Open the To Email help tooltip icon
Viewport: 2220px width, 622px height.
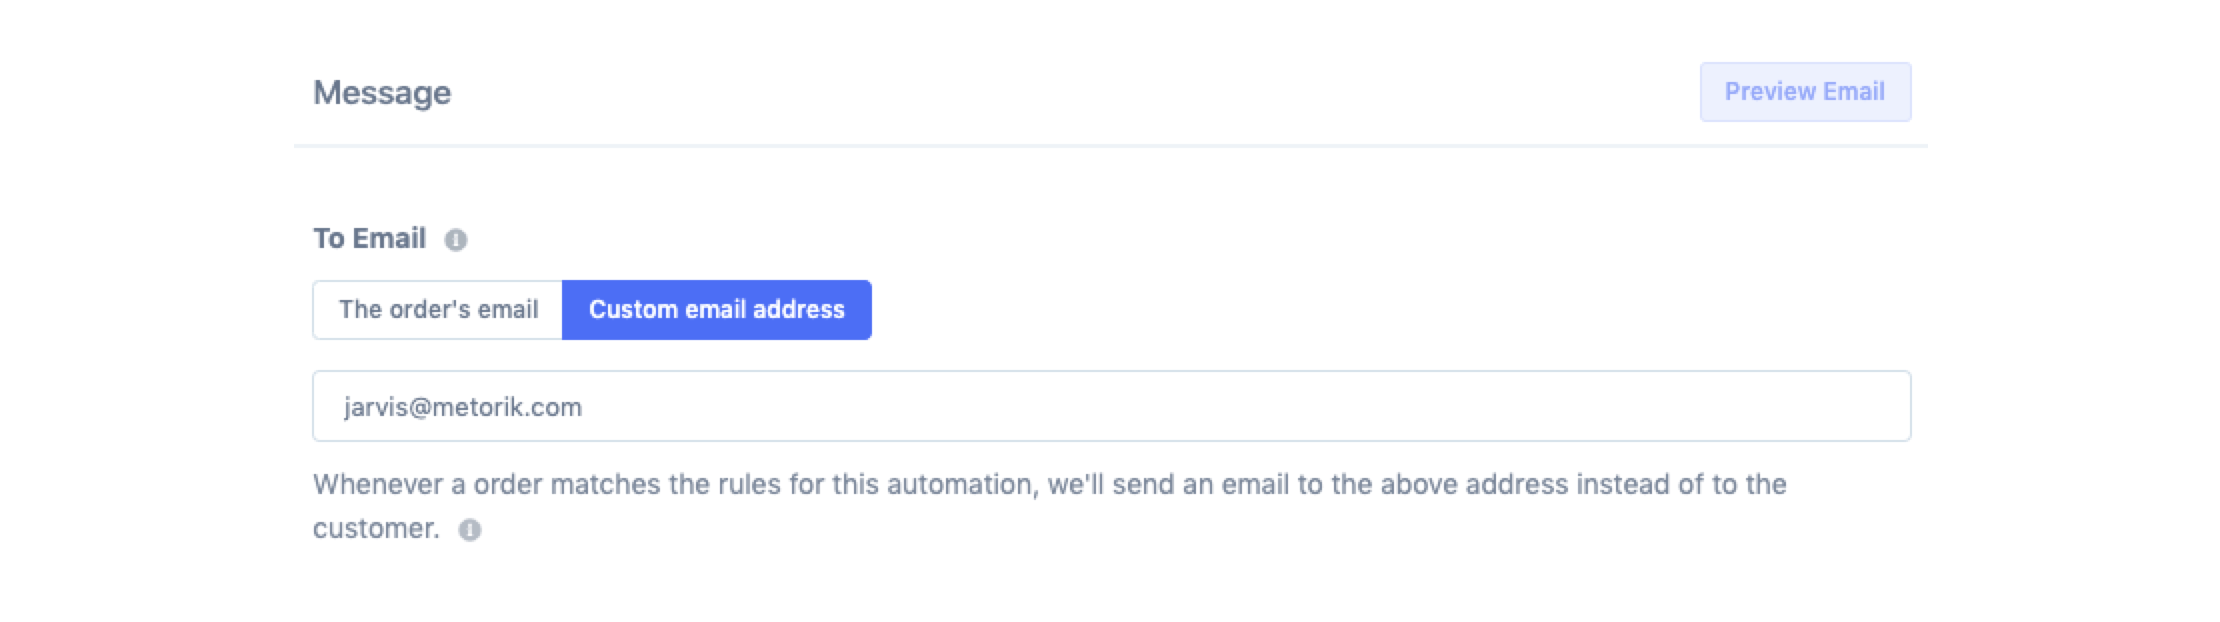pyautogui.click(x=456, y=240)
